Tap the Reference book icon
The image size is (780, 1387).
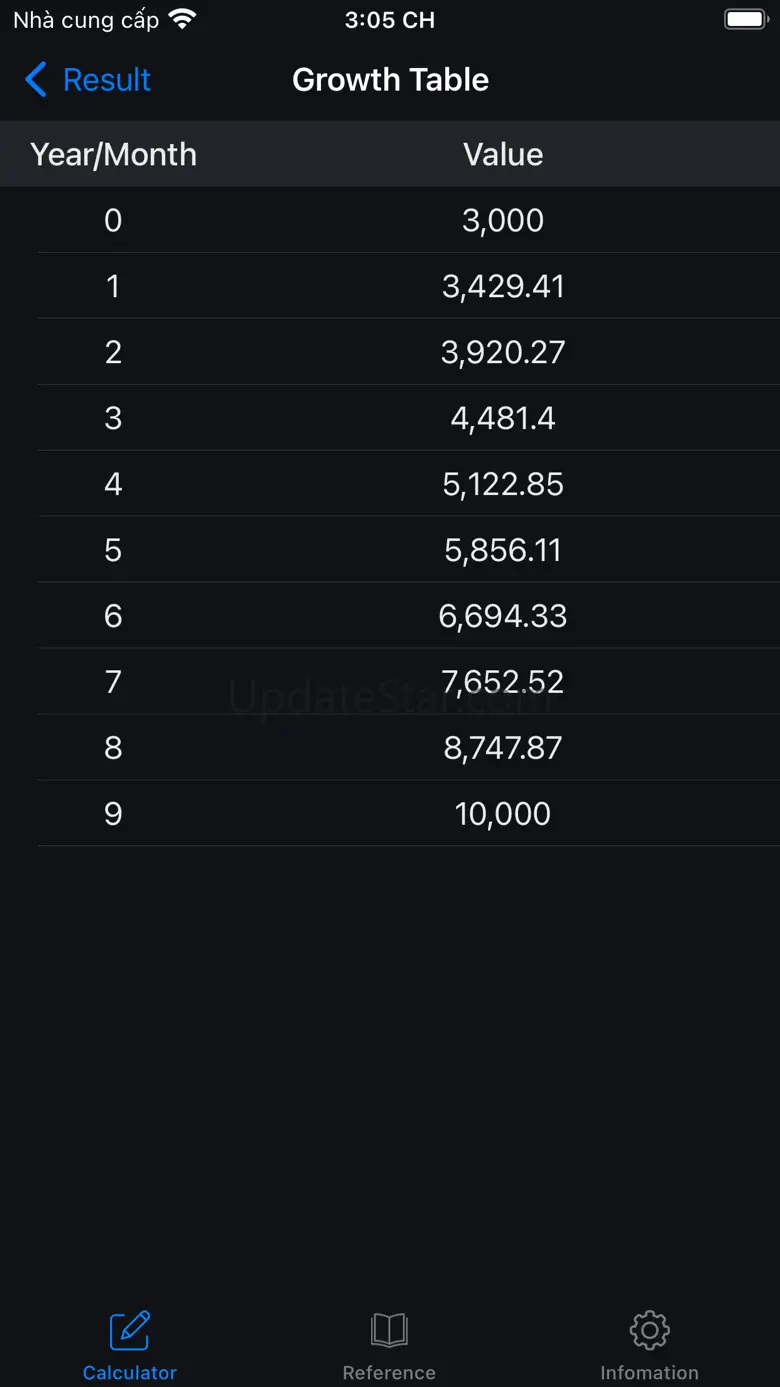389,1330
